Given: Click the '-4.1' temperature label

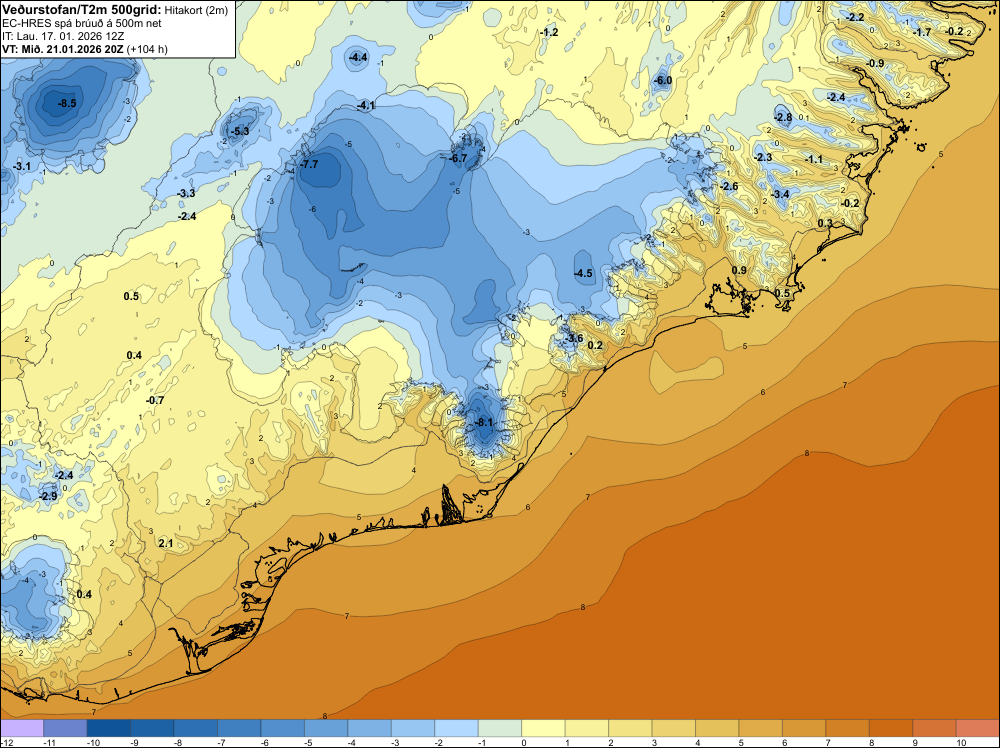Looking at the screenshot, I should coord(366,105).
